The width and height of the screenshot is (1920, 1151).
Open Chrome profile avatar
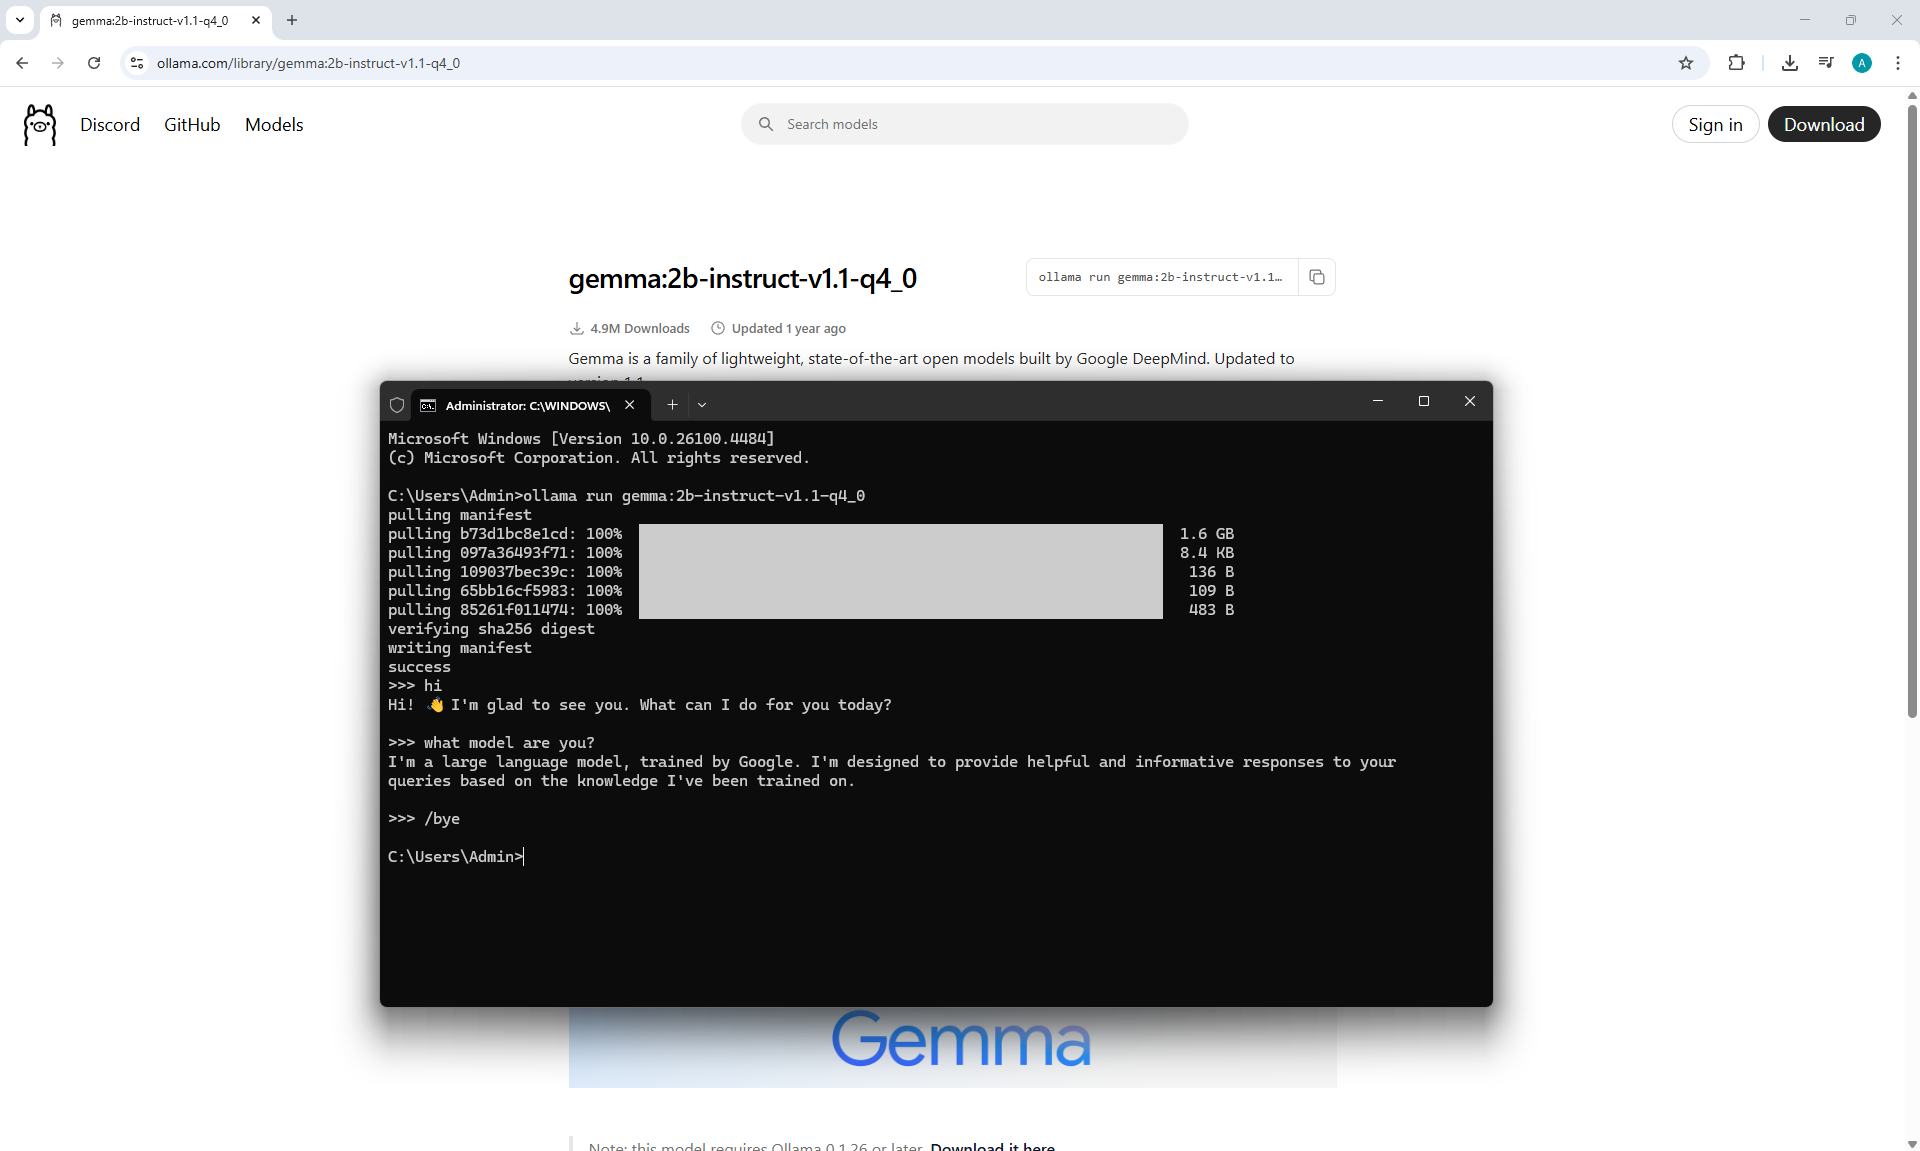1862,63
